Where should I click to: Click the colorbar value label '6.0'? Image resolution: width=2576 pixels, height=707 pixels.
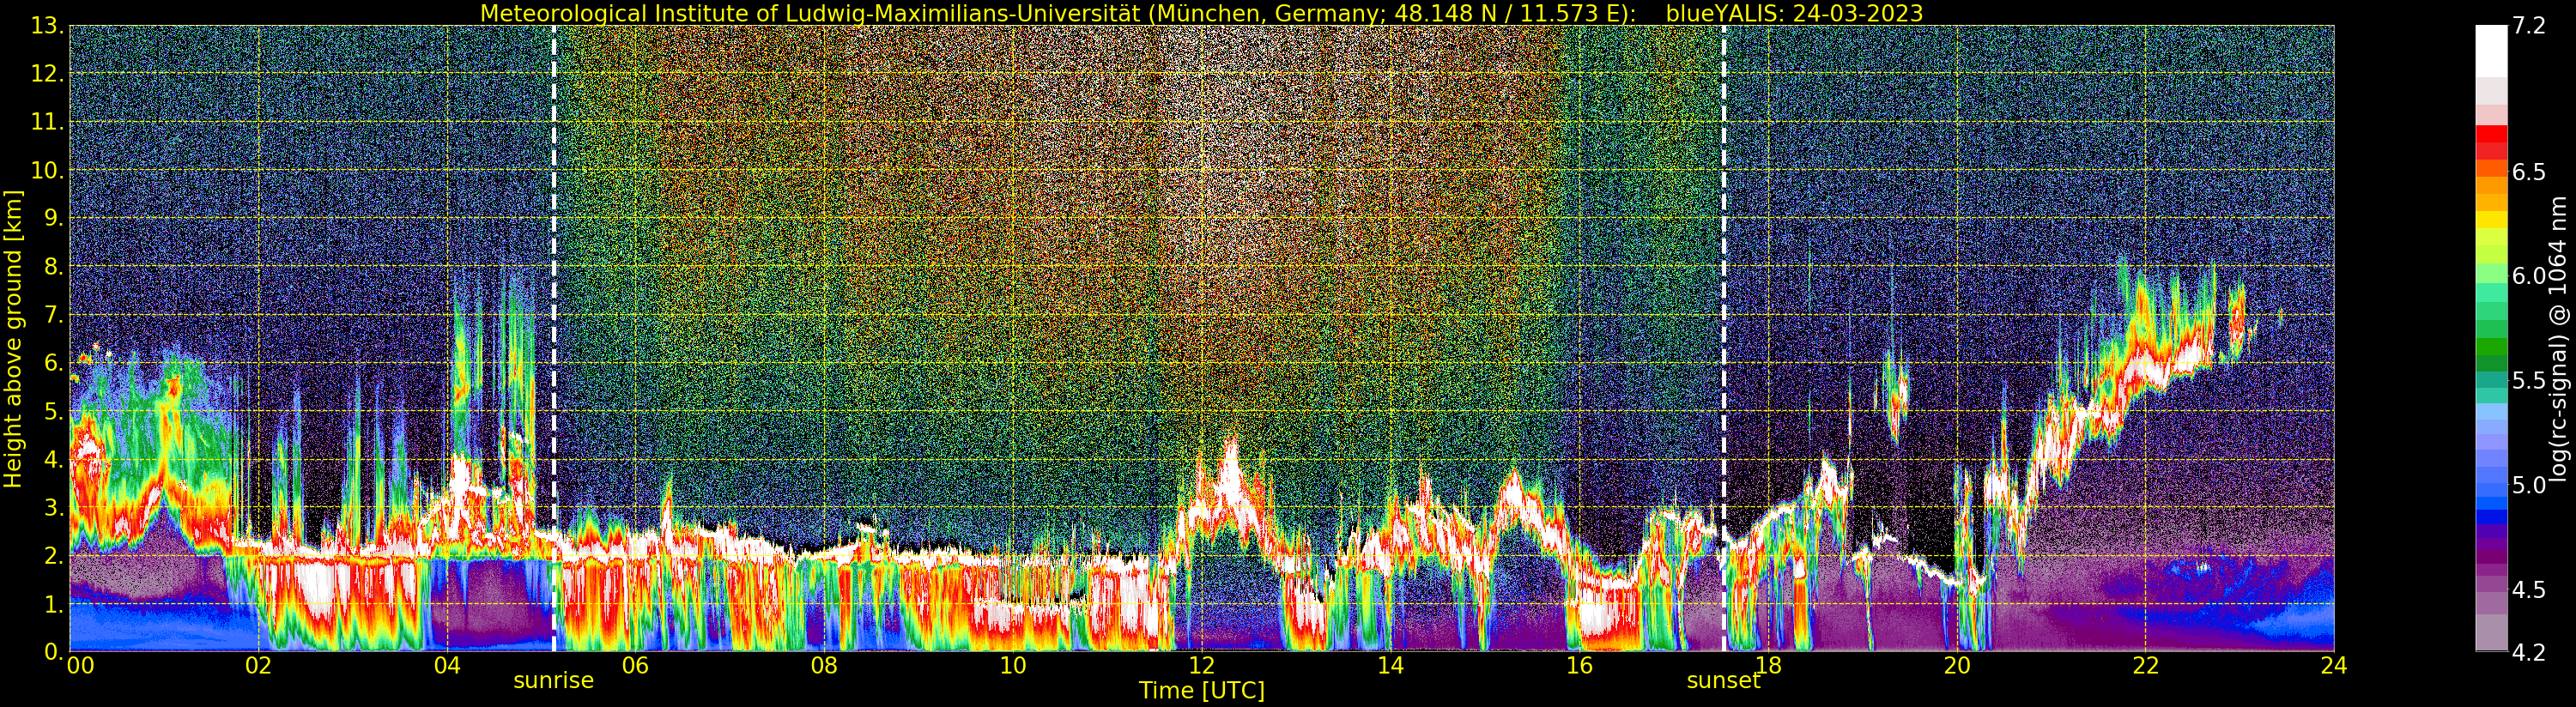click(2529, 276)
